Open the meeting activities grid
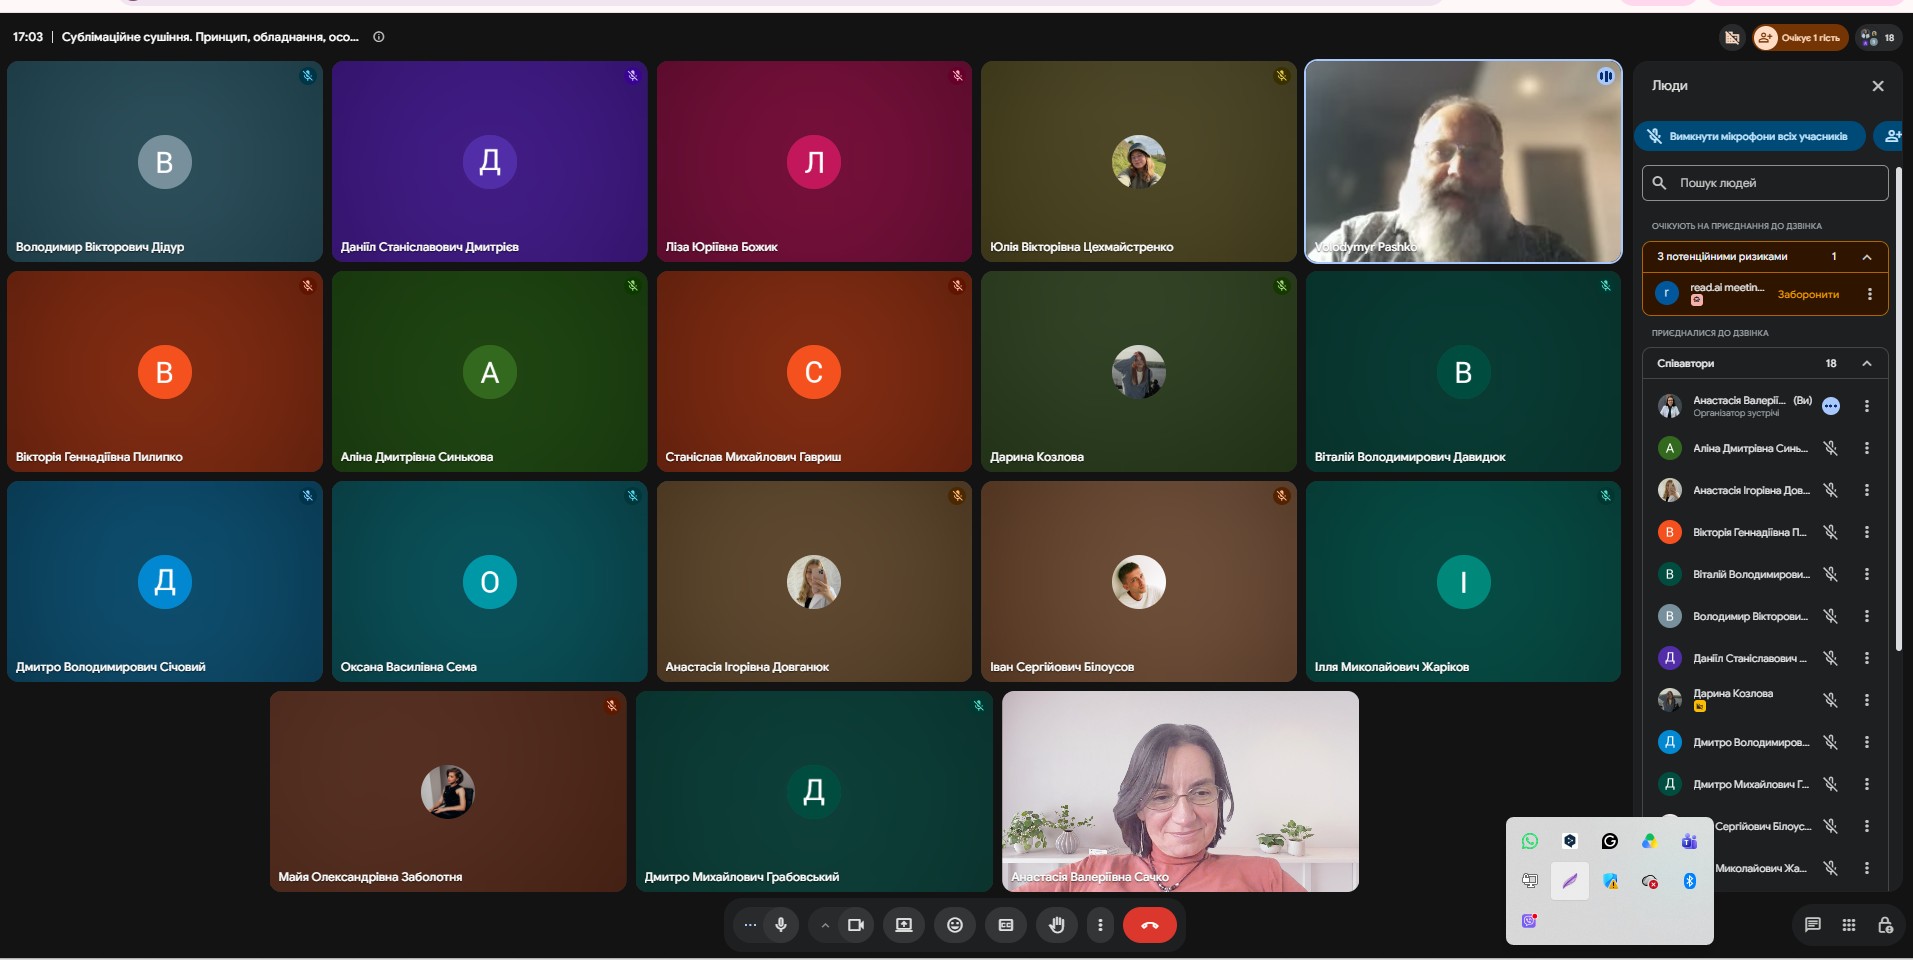 pyautogui.click(x=1849, y=925)
